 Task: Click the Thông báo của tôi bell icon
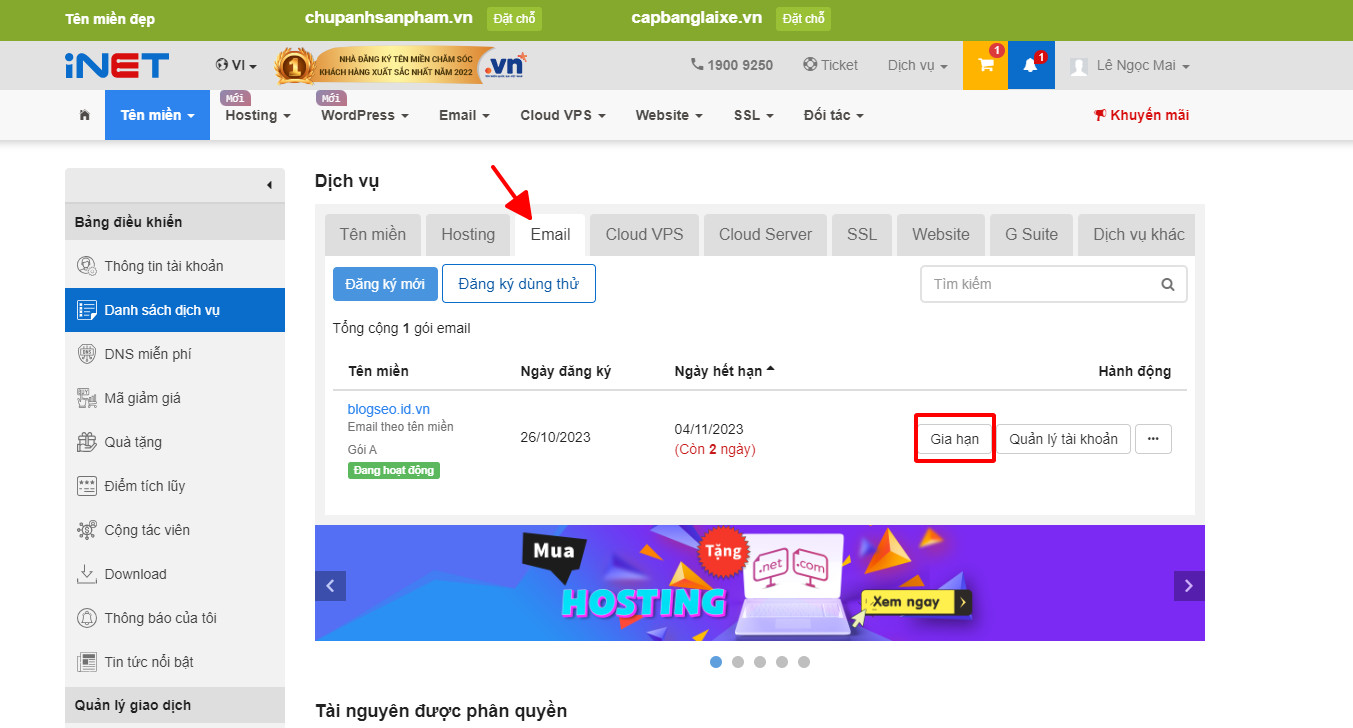87,618
